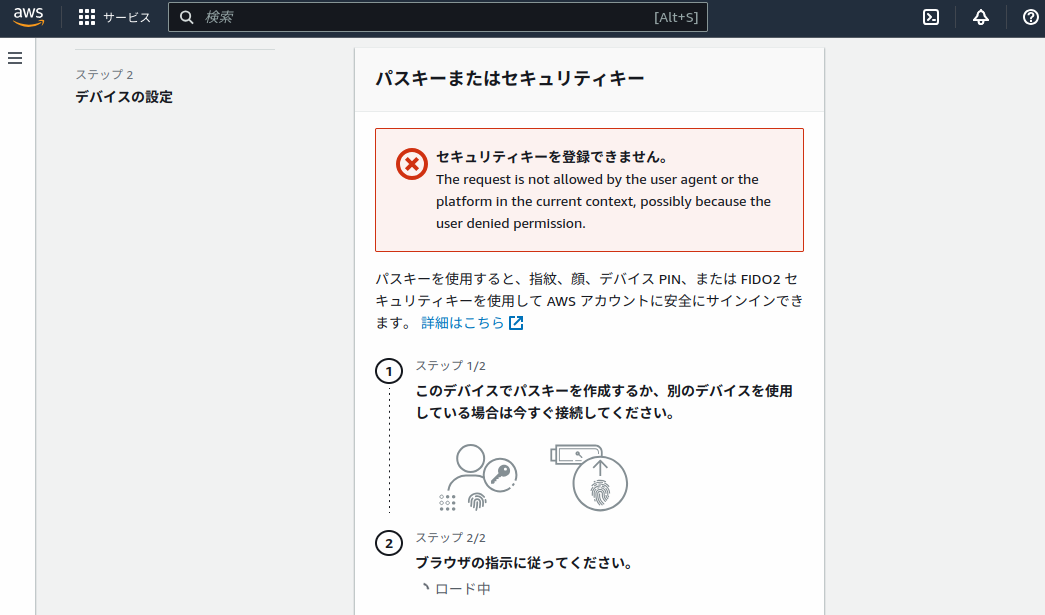Click the Alt+S shortcut hint
This screenshot has width=1045, height=615.
676,17
